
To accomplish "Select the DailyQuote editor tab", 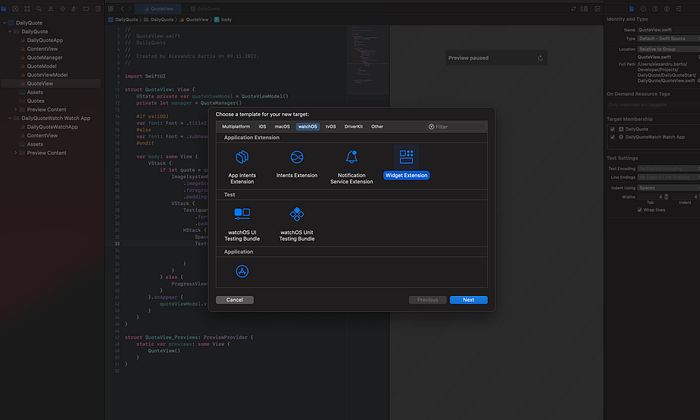I will coord(205,8).
